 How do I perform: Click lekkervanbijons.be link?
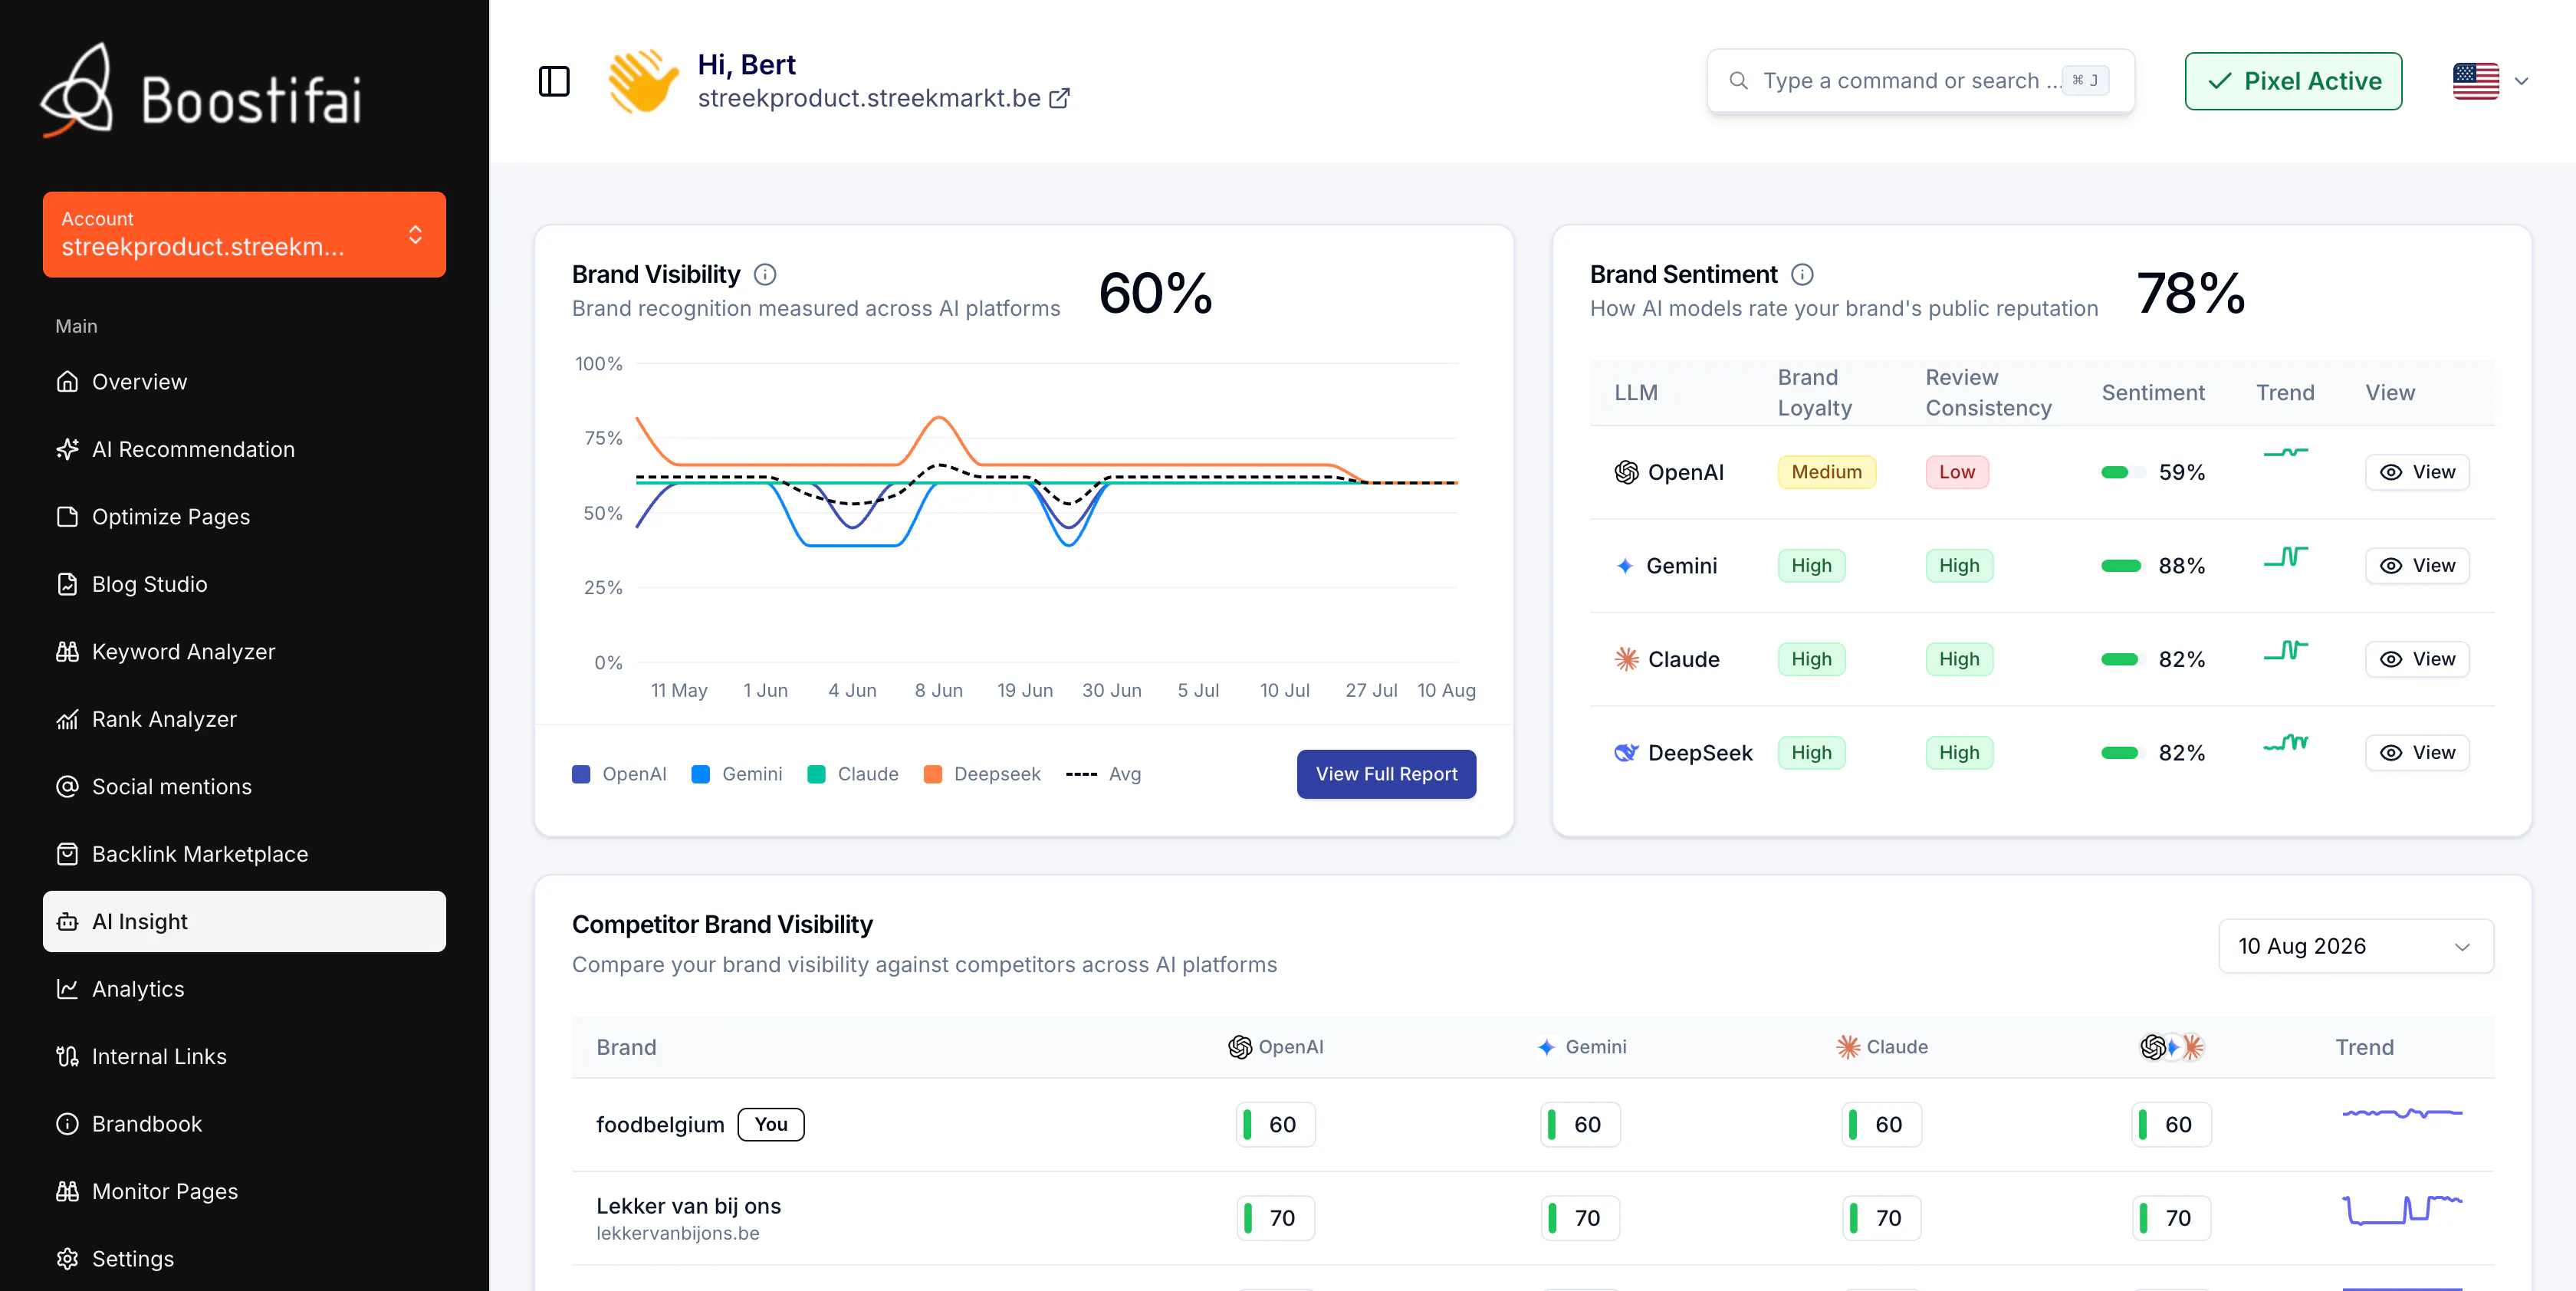[x=678, y=1233]
